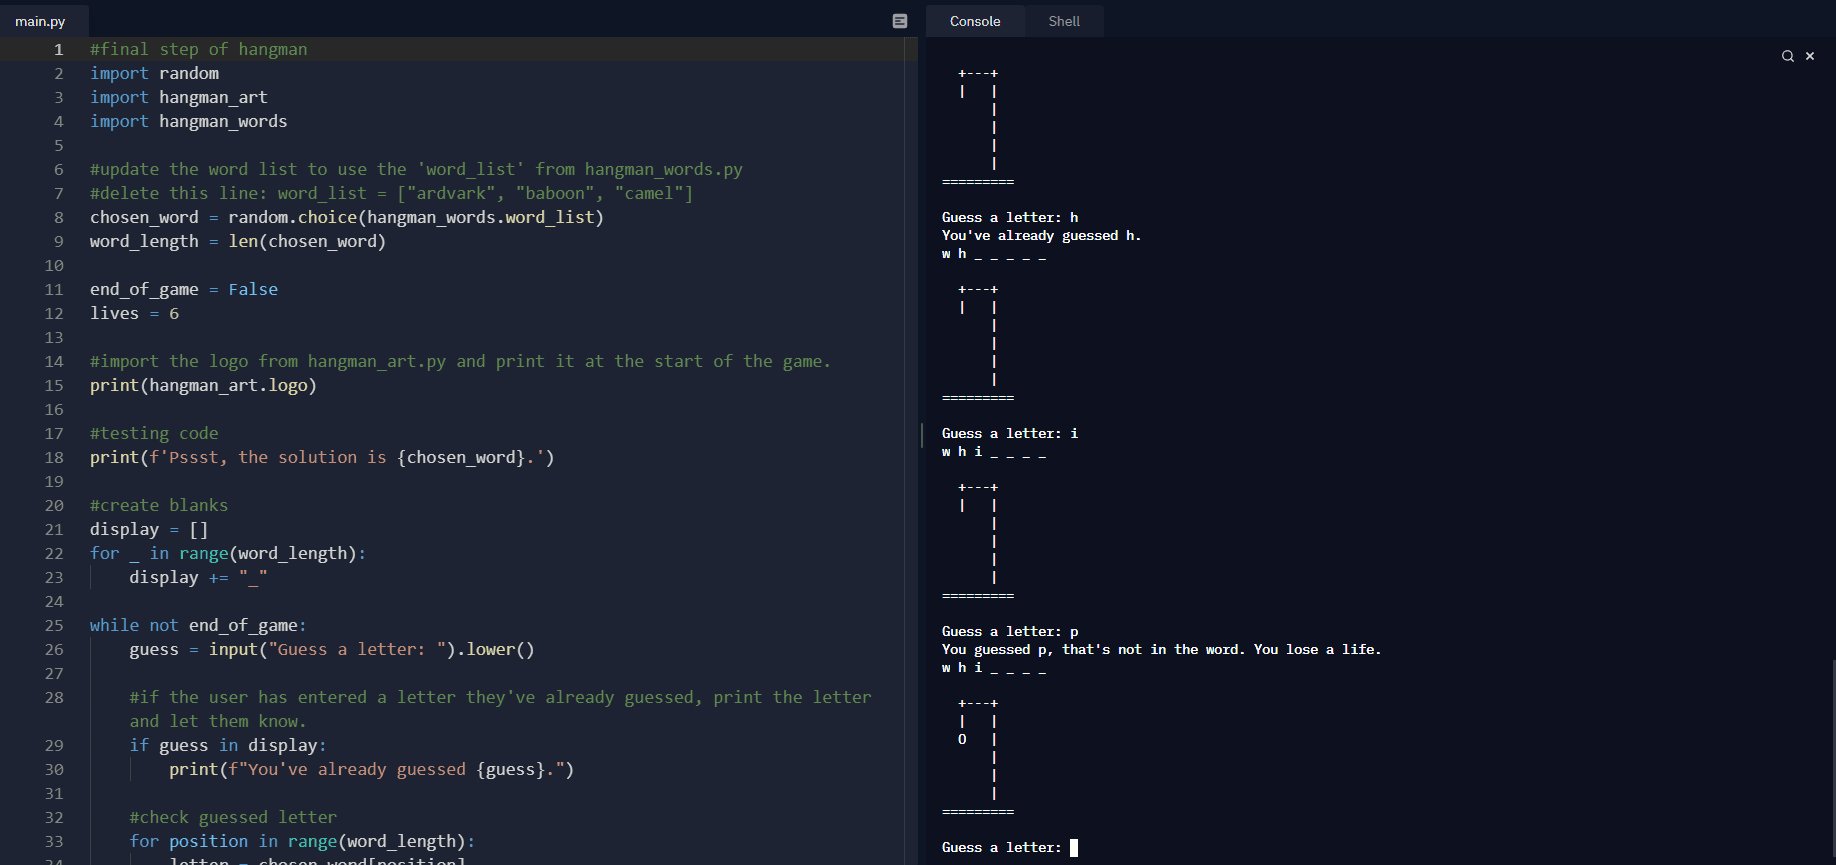Screen dimensions: 1836x865
Task: Click the 'print(hangman_art.logo)' line
Action: coord(203,385)
